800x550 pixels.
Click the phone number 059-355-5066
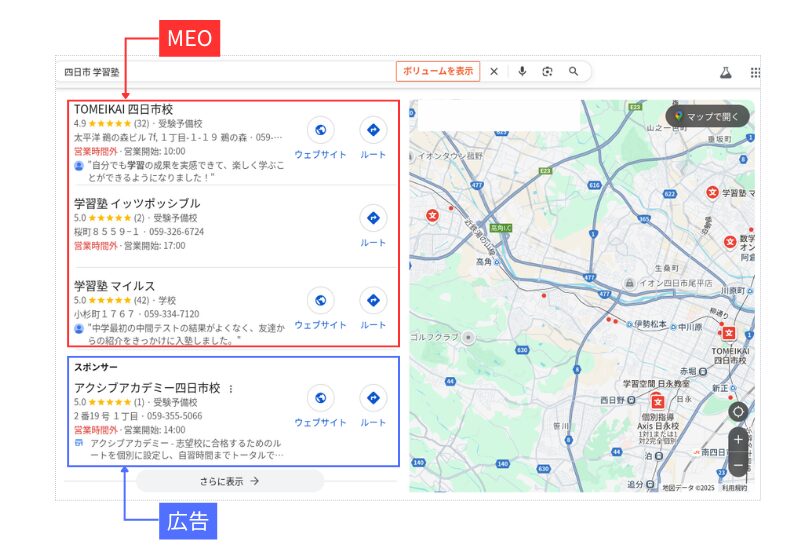click(174, 416)
